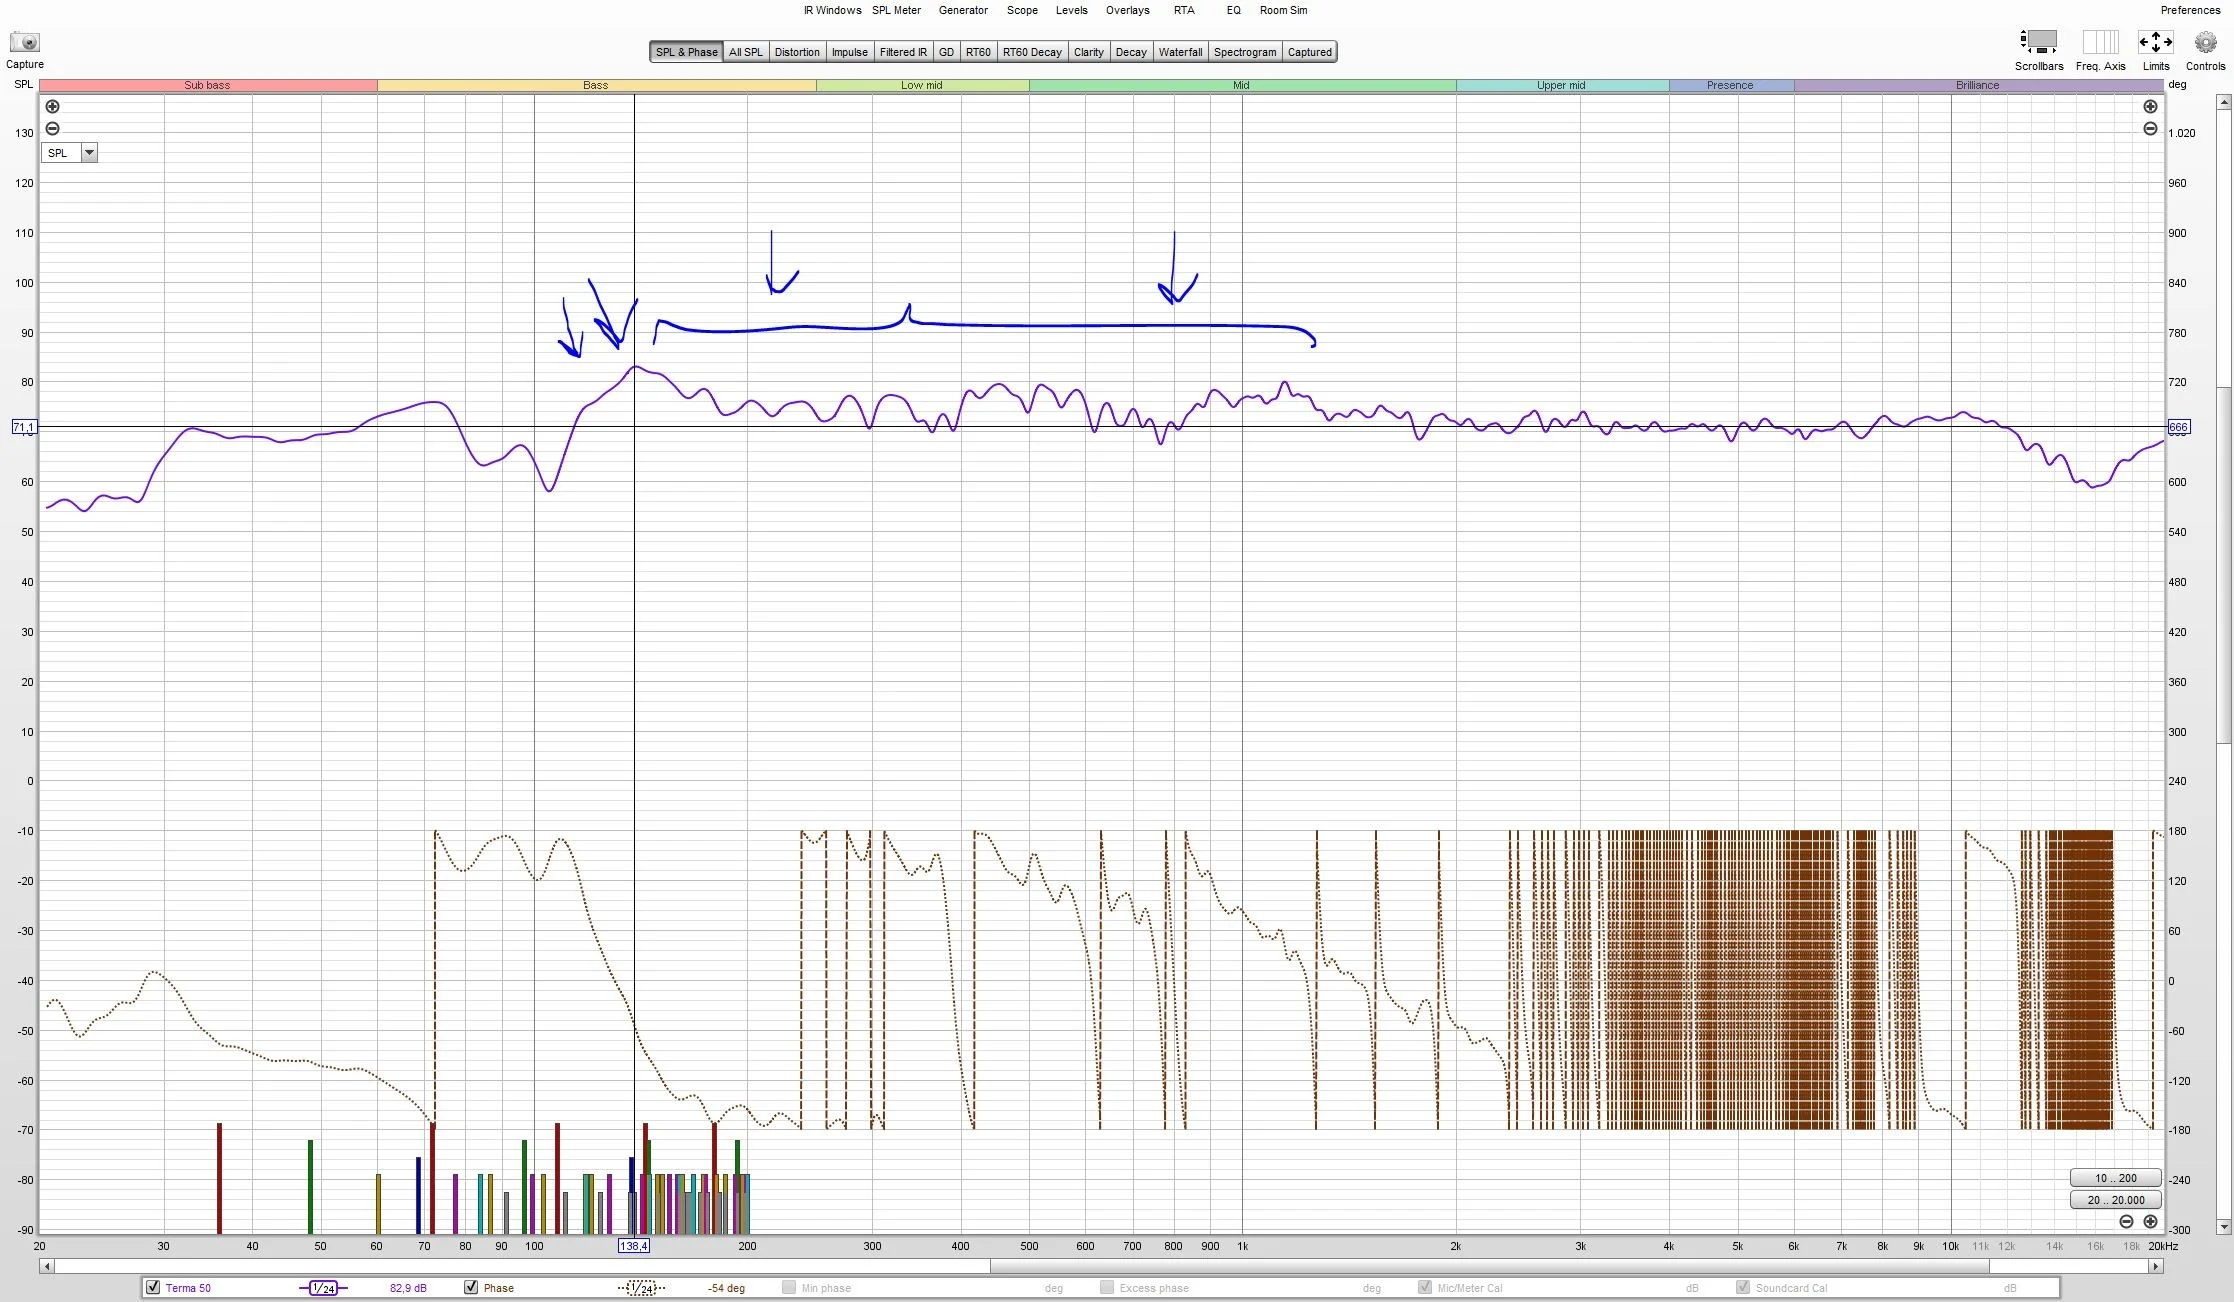Click the 138,4 frequency cursor field
The image size is (2234, 1302).
tap(634, 1246)
